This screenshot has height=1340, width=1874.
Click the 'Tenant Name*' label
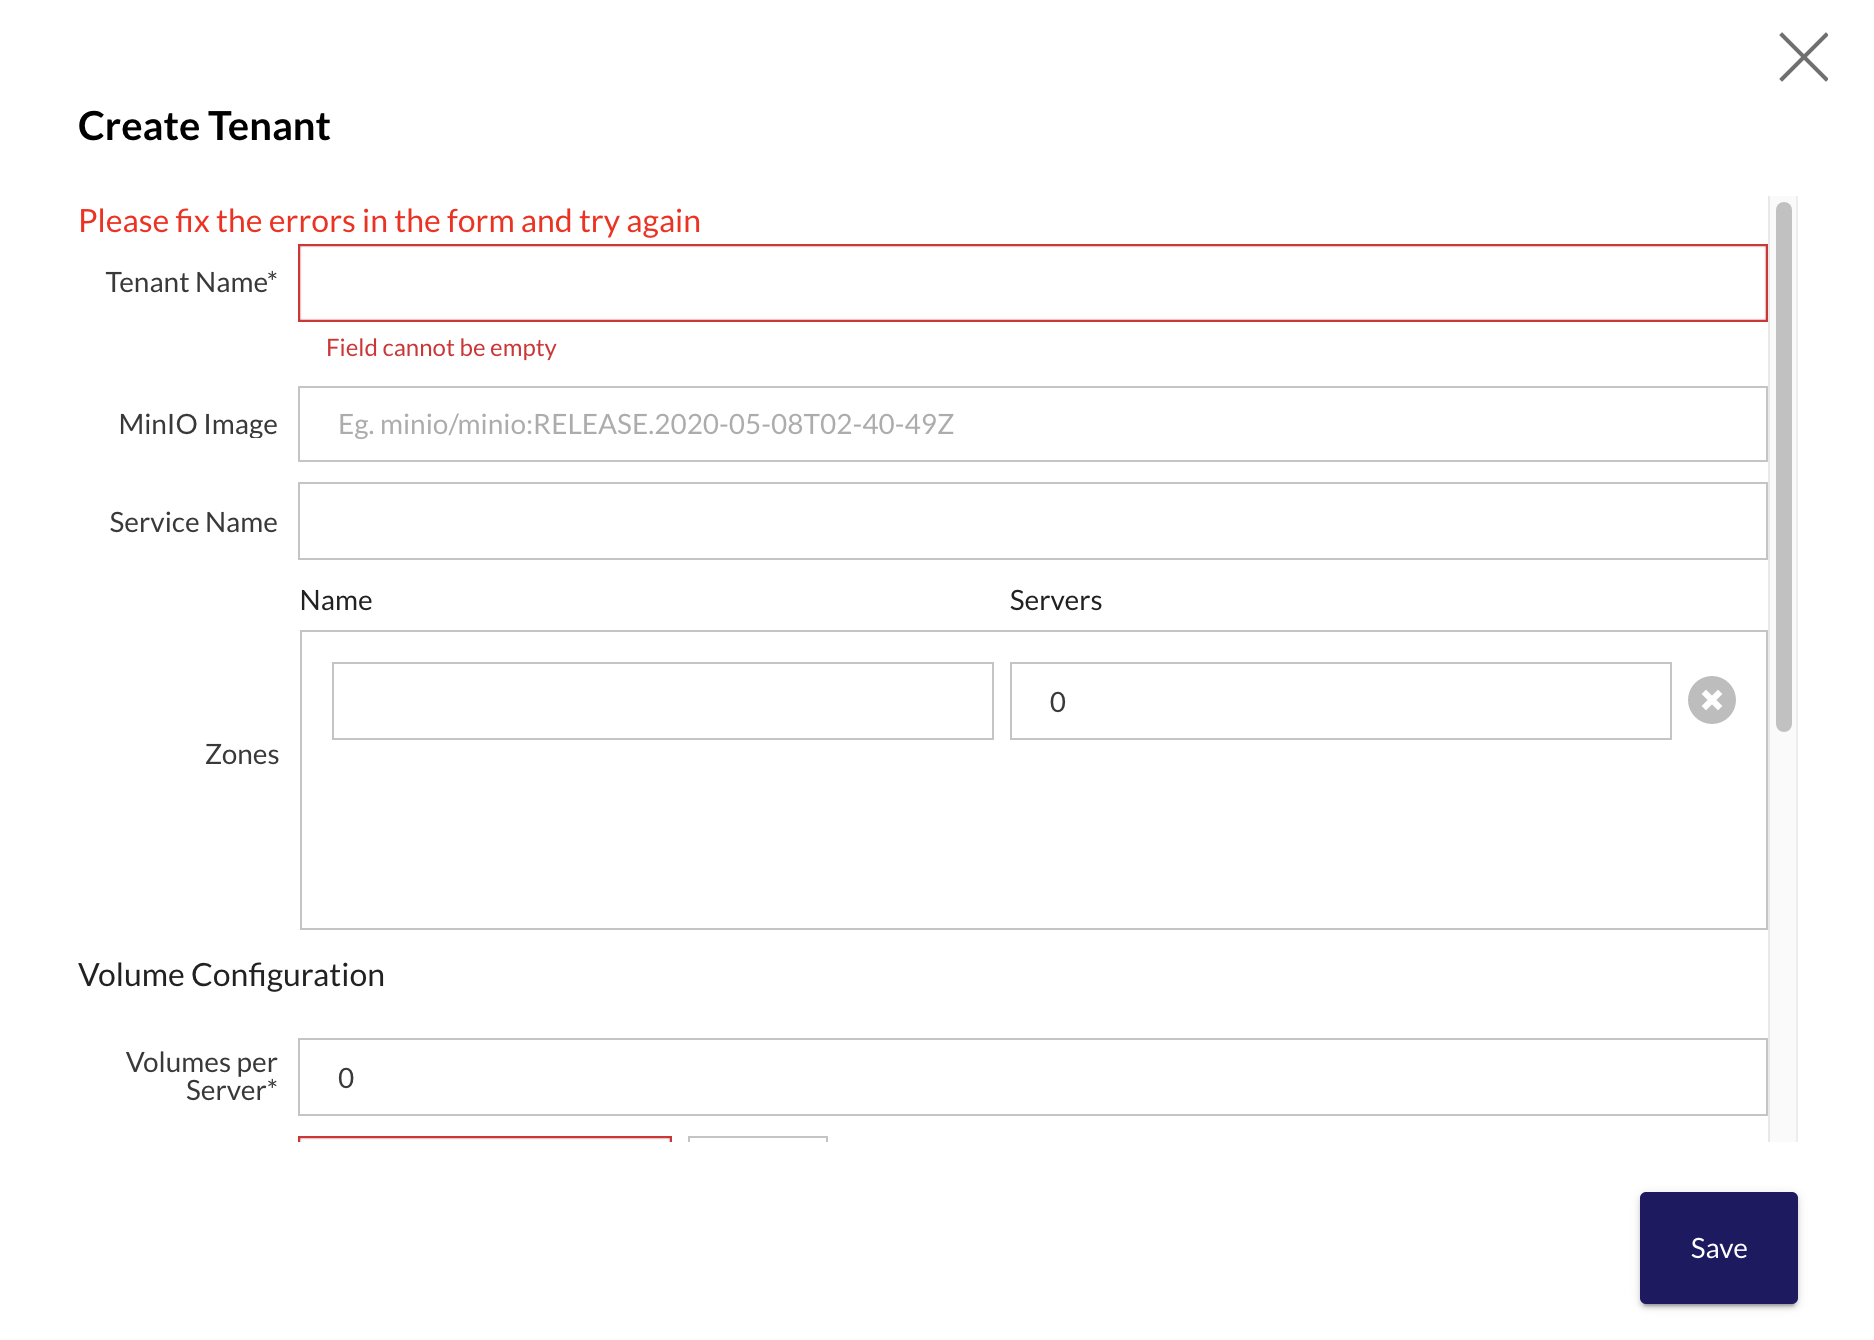click(x=191, y=283)
